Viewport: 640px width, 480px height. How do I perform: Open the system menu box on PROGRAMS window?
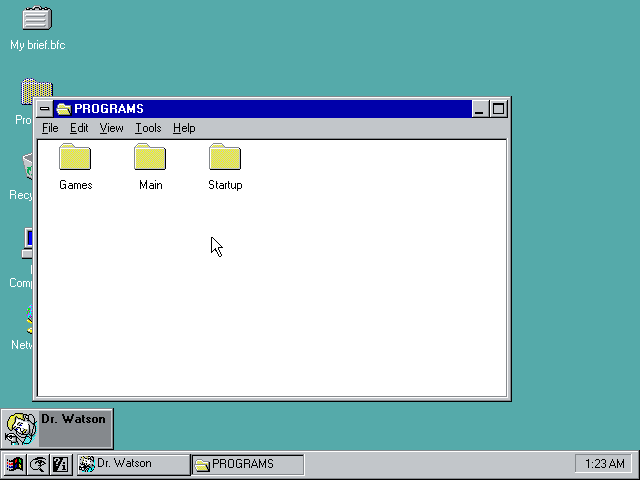coord(45,109)
